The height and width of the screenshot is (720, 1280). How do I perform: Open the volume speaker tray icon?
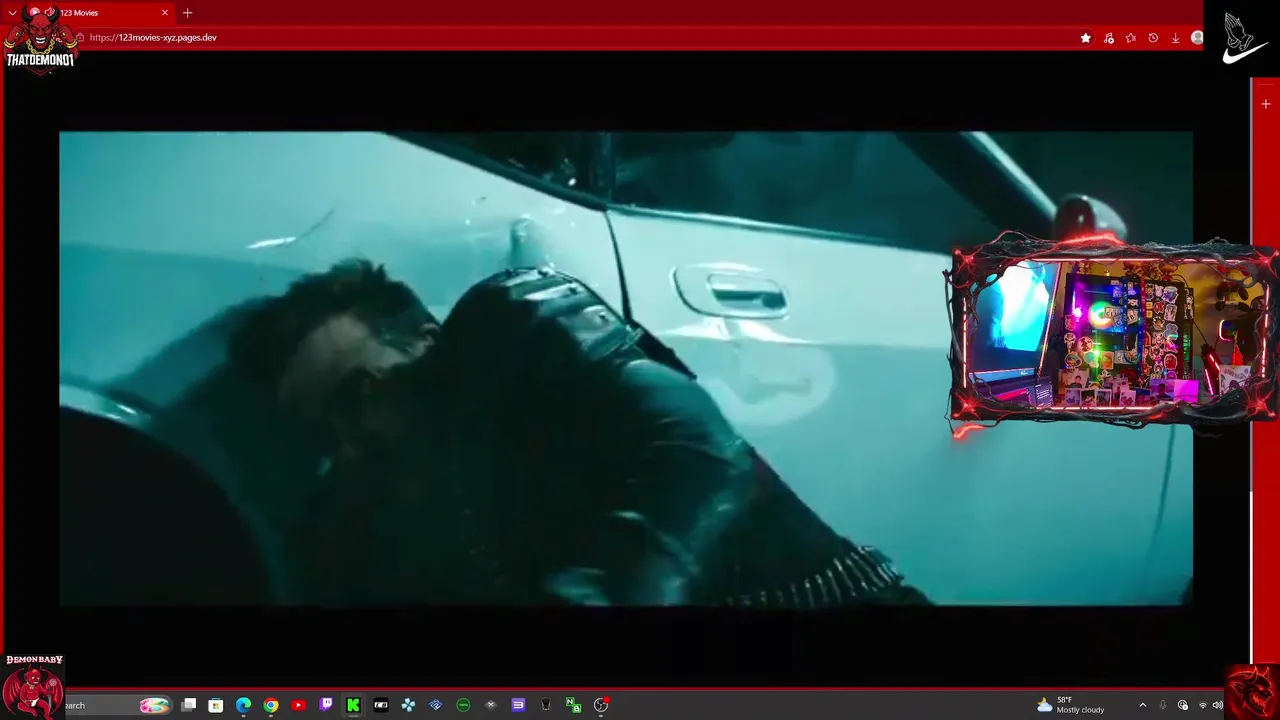(1217, 705)
